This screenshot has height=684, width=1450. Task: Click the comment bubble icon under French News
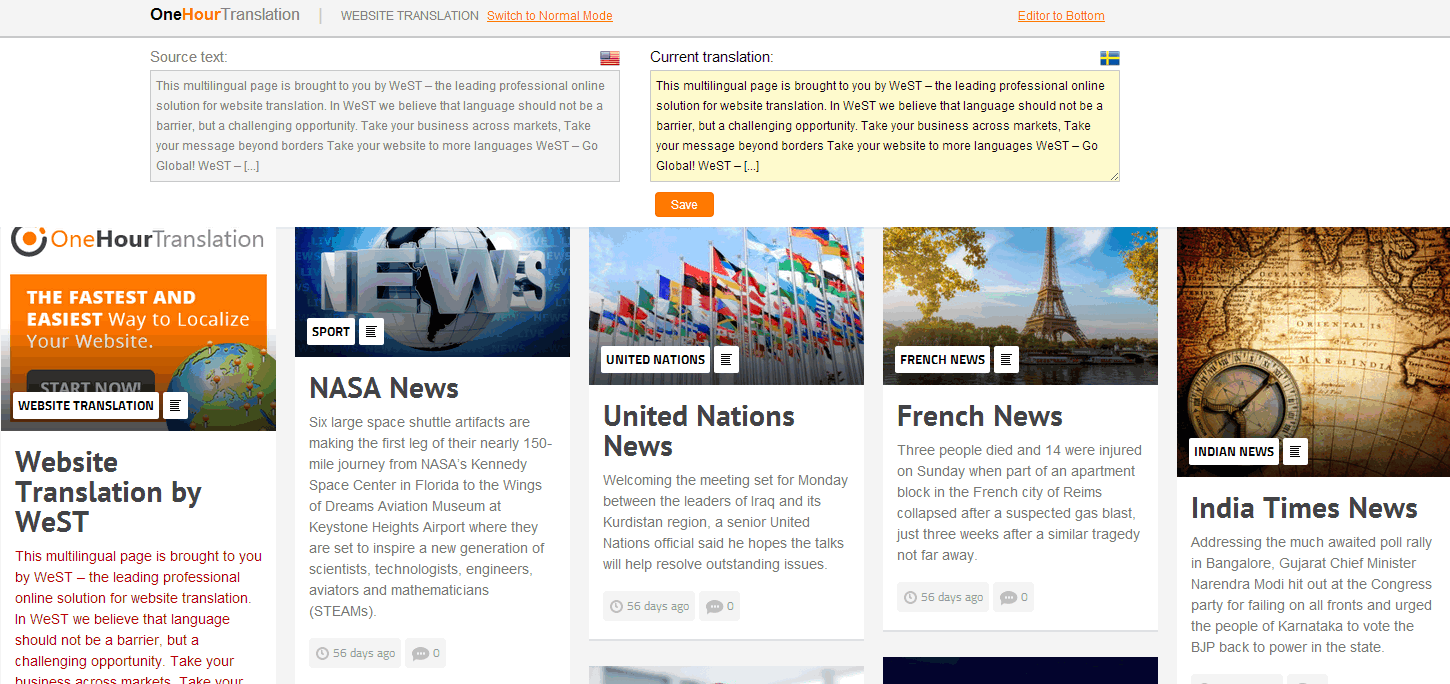[1008, 598]
